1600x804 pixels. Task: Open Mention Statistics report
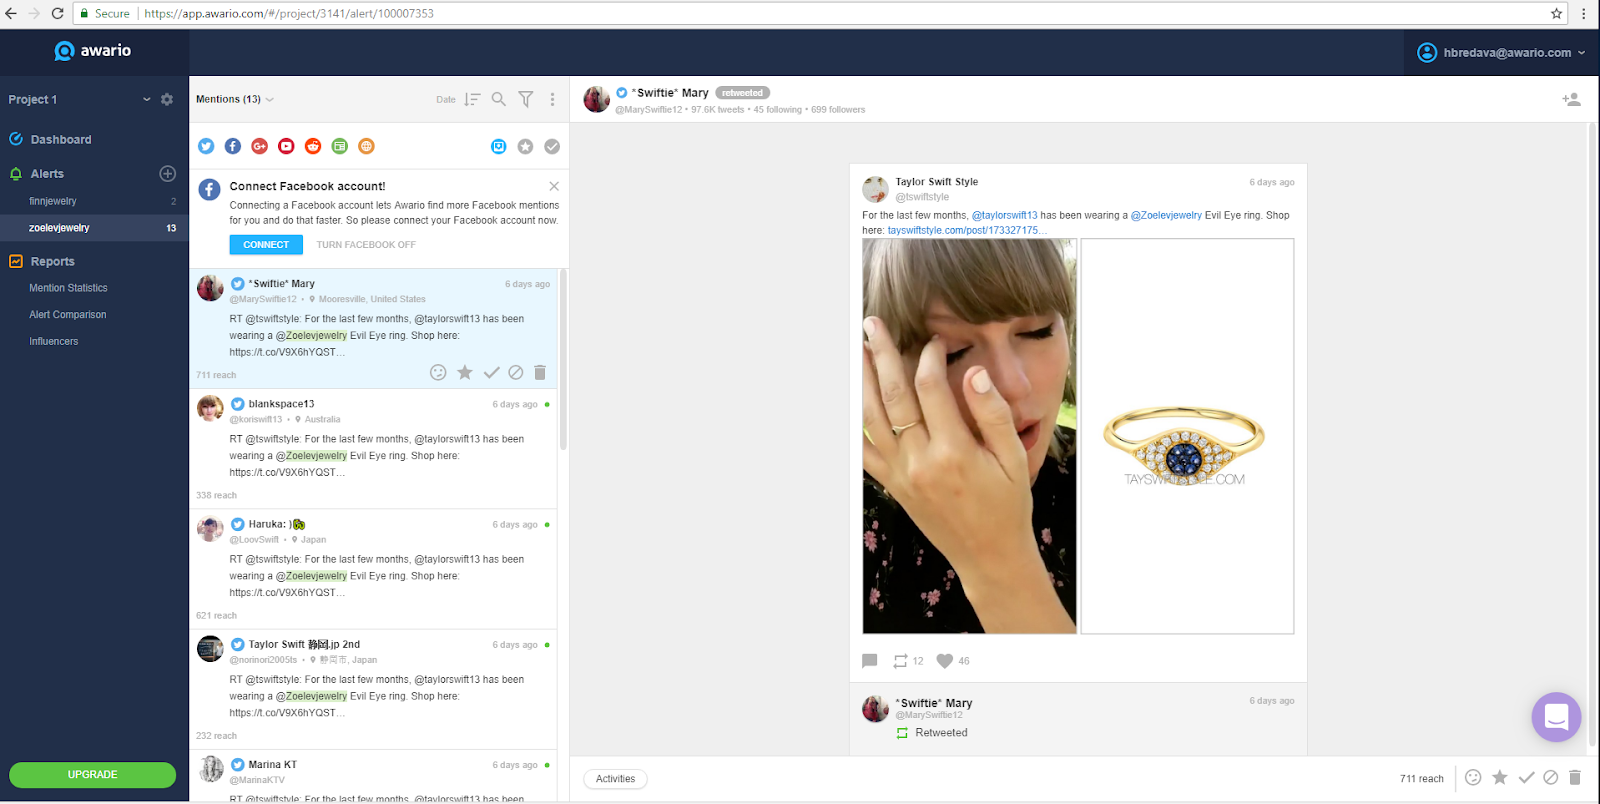point(68,288)
